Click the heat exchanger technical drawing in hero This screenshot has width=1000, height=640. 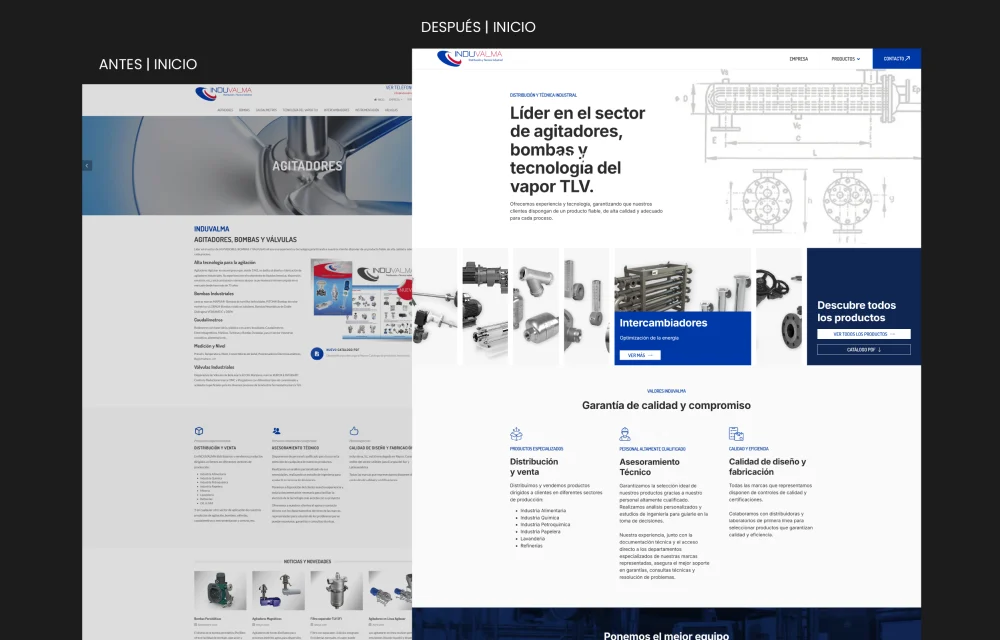click(x=797, y=156)
